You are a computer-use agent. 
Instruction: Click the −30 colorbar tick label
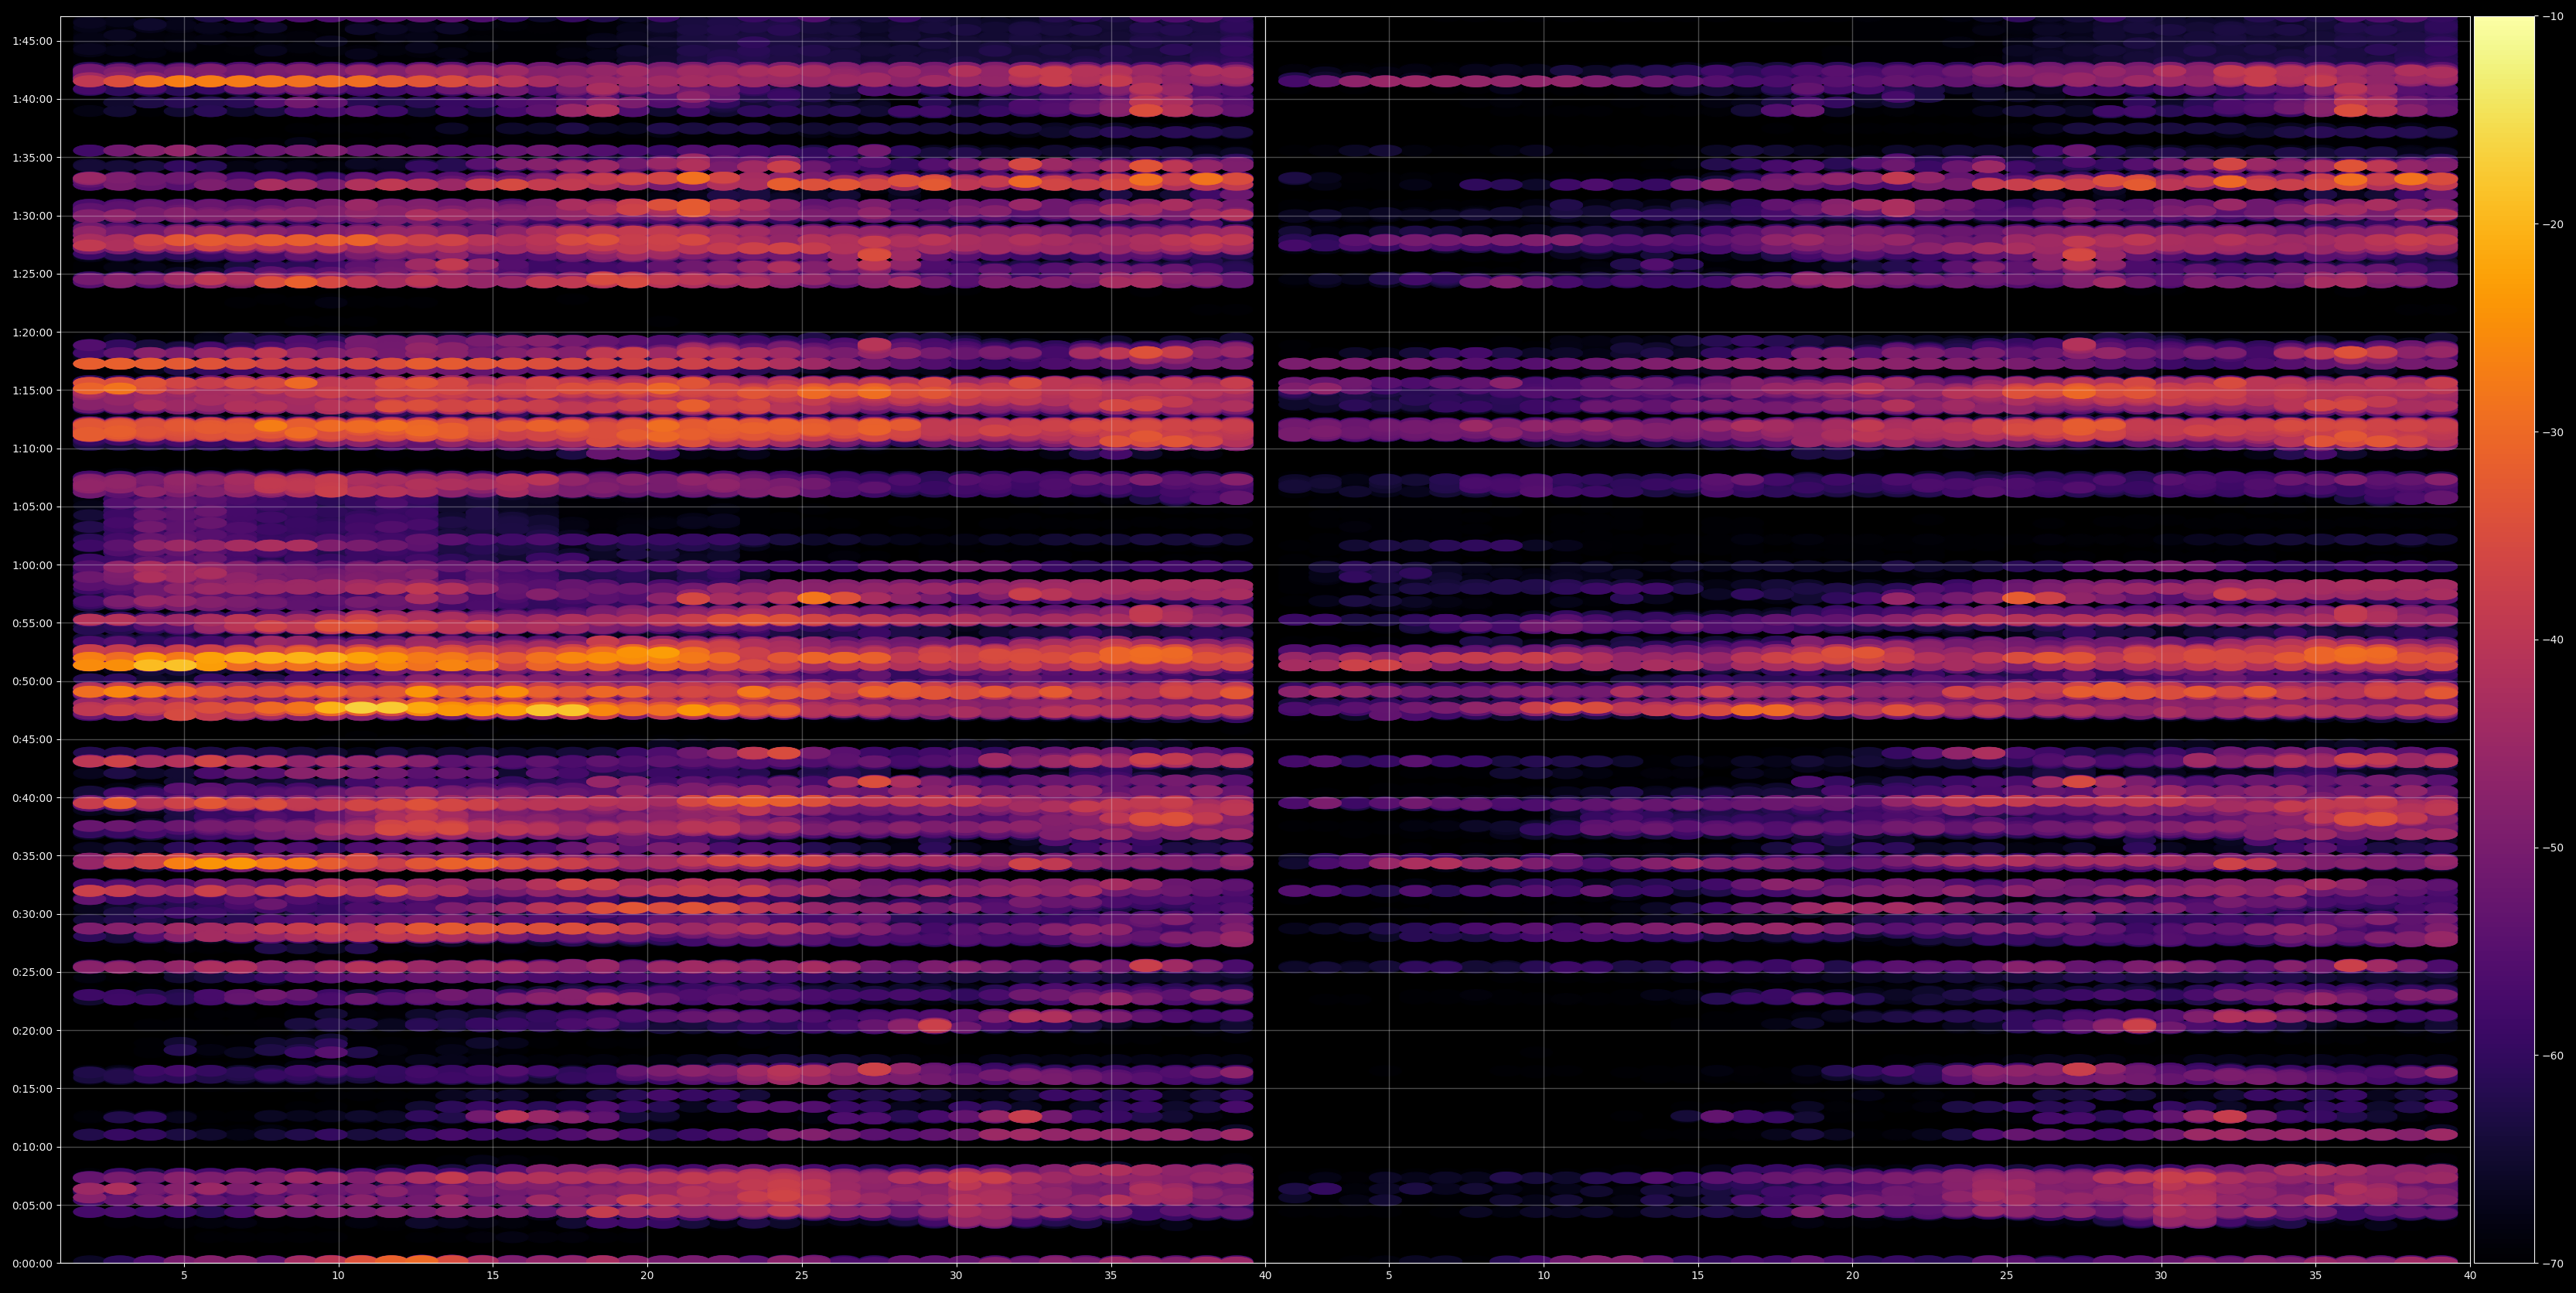coord(2553,432)
